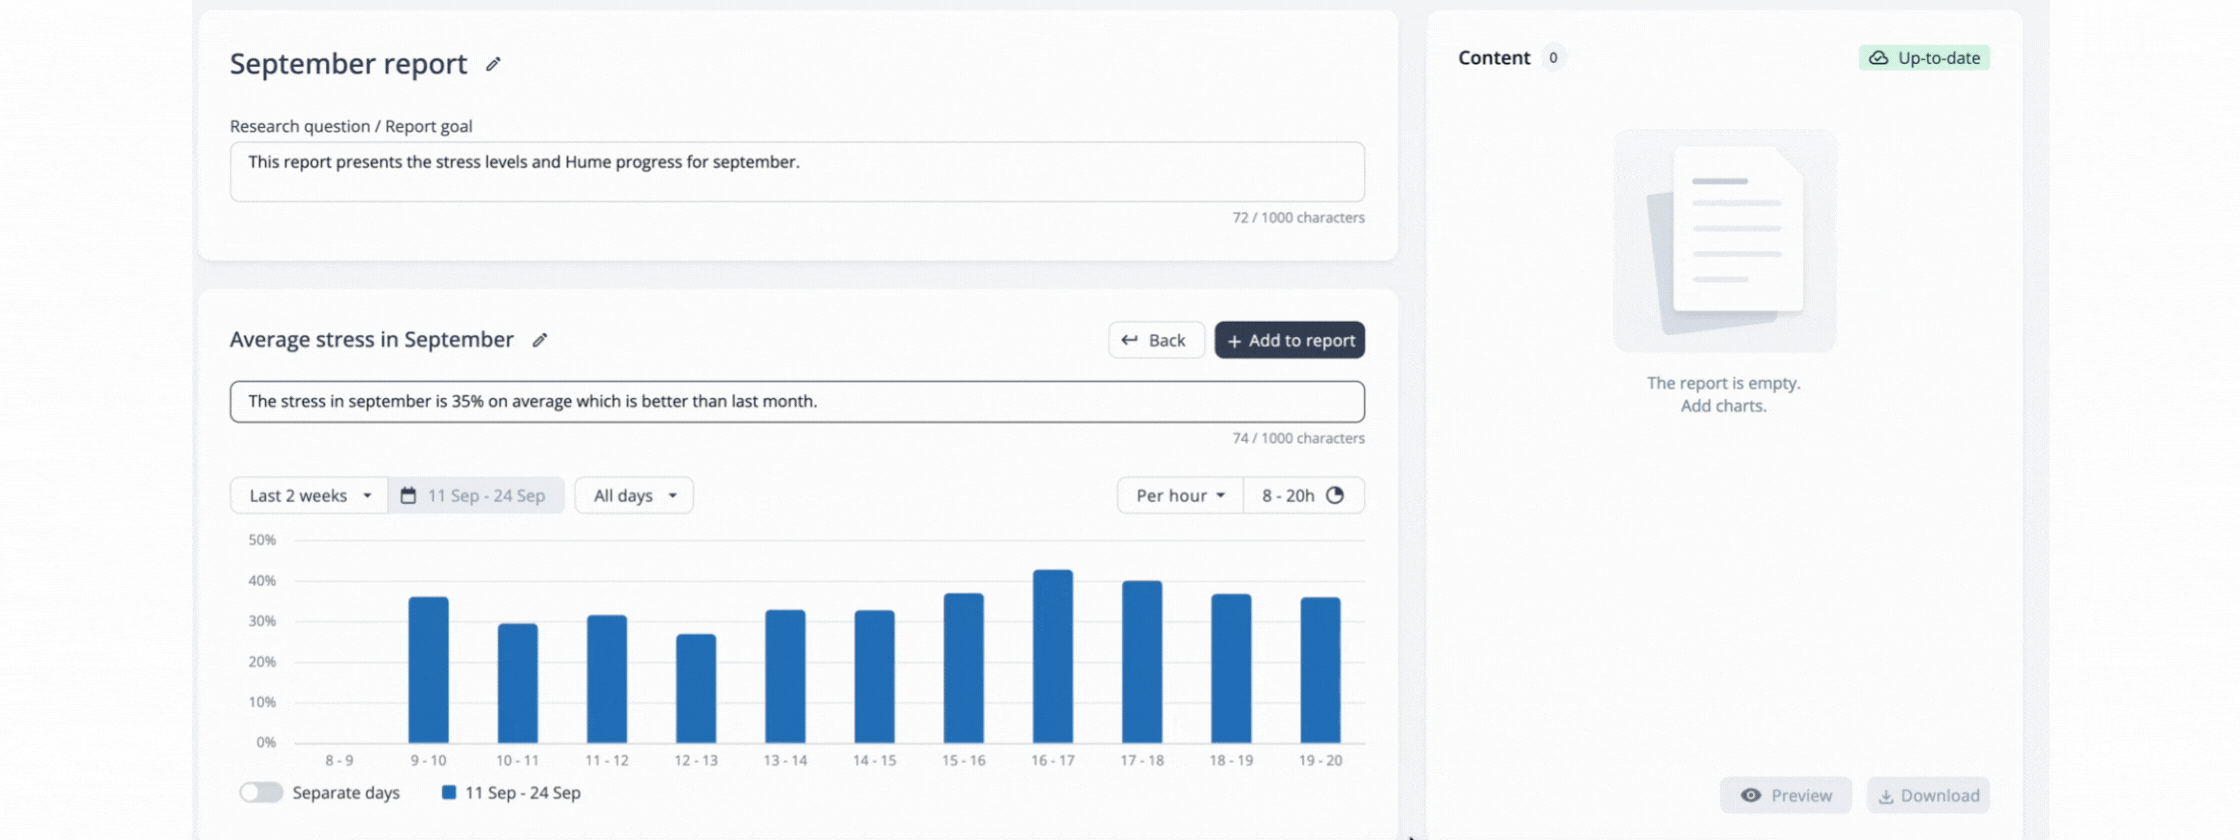Click the empty report document illustration
Screen dimensions: 2240x840
(x=1724, y=240)
